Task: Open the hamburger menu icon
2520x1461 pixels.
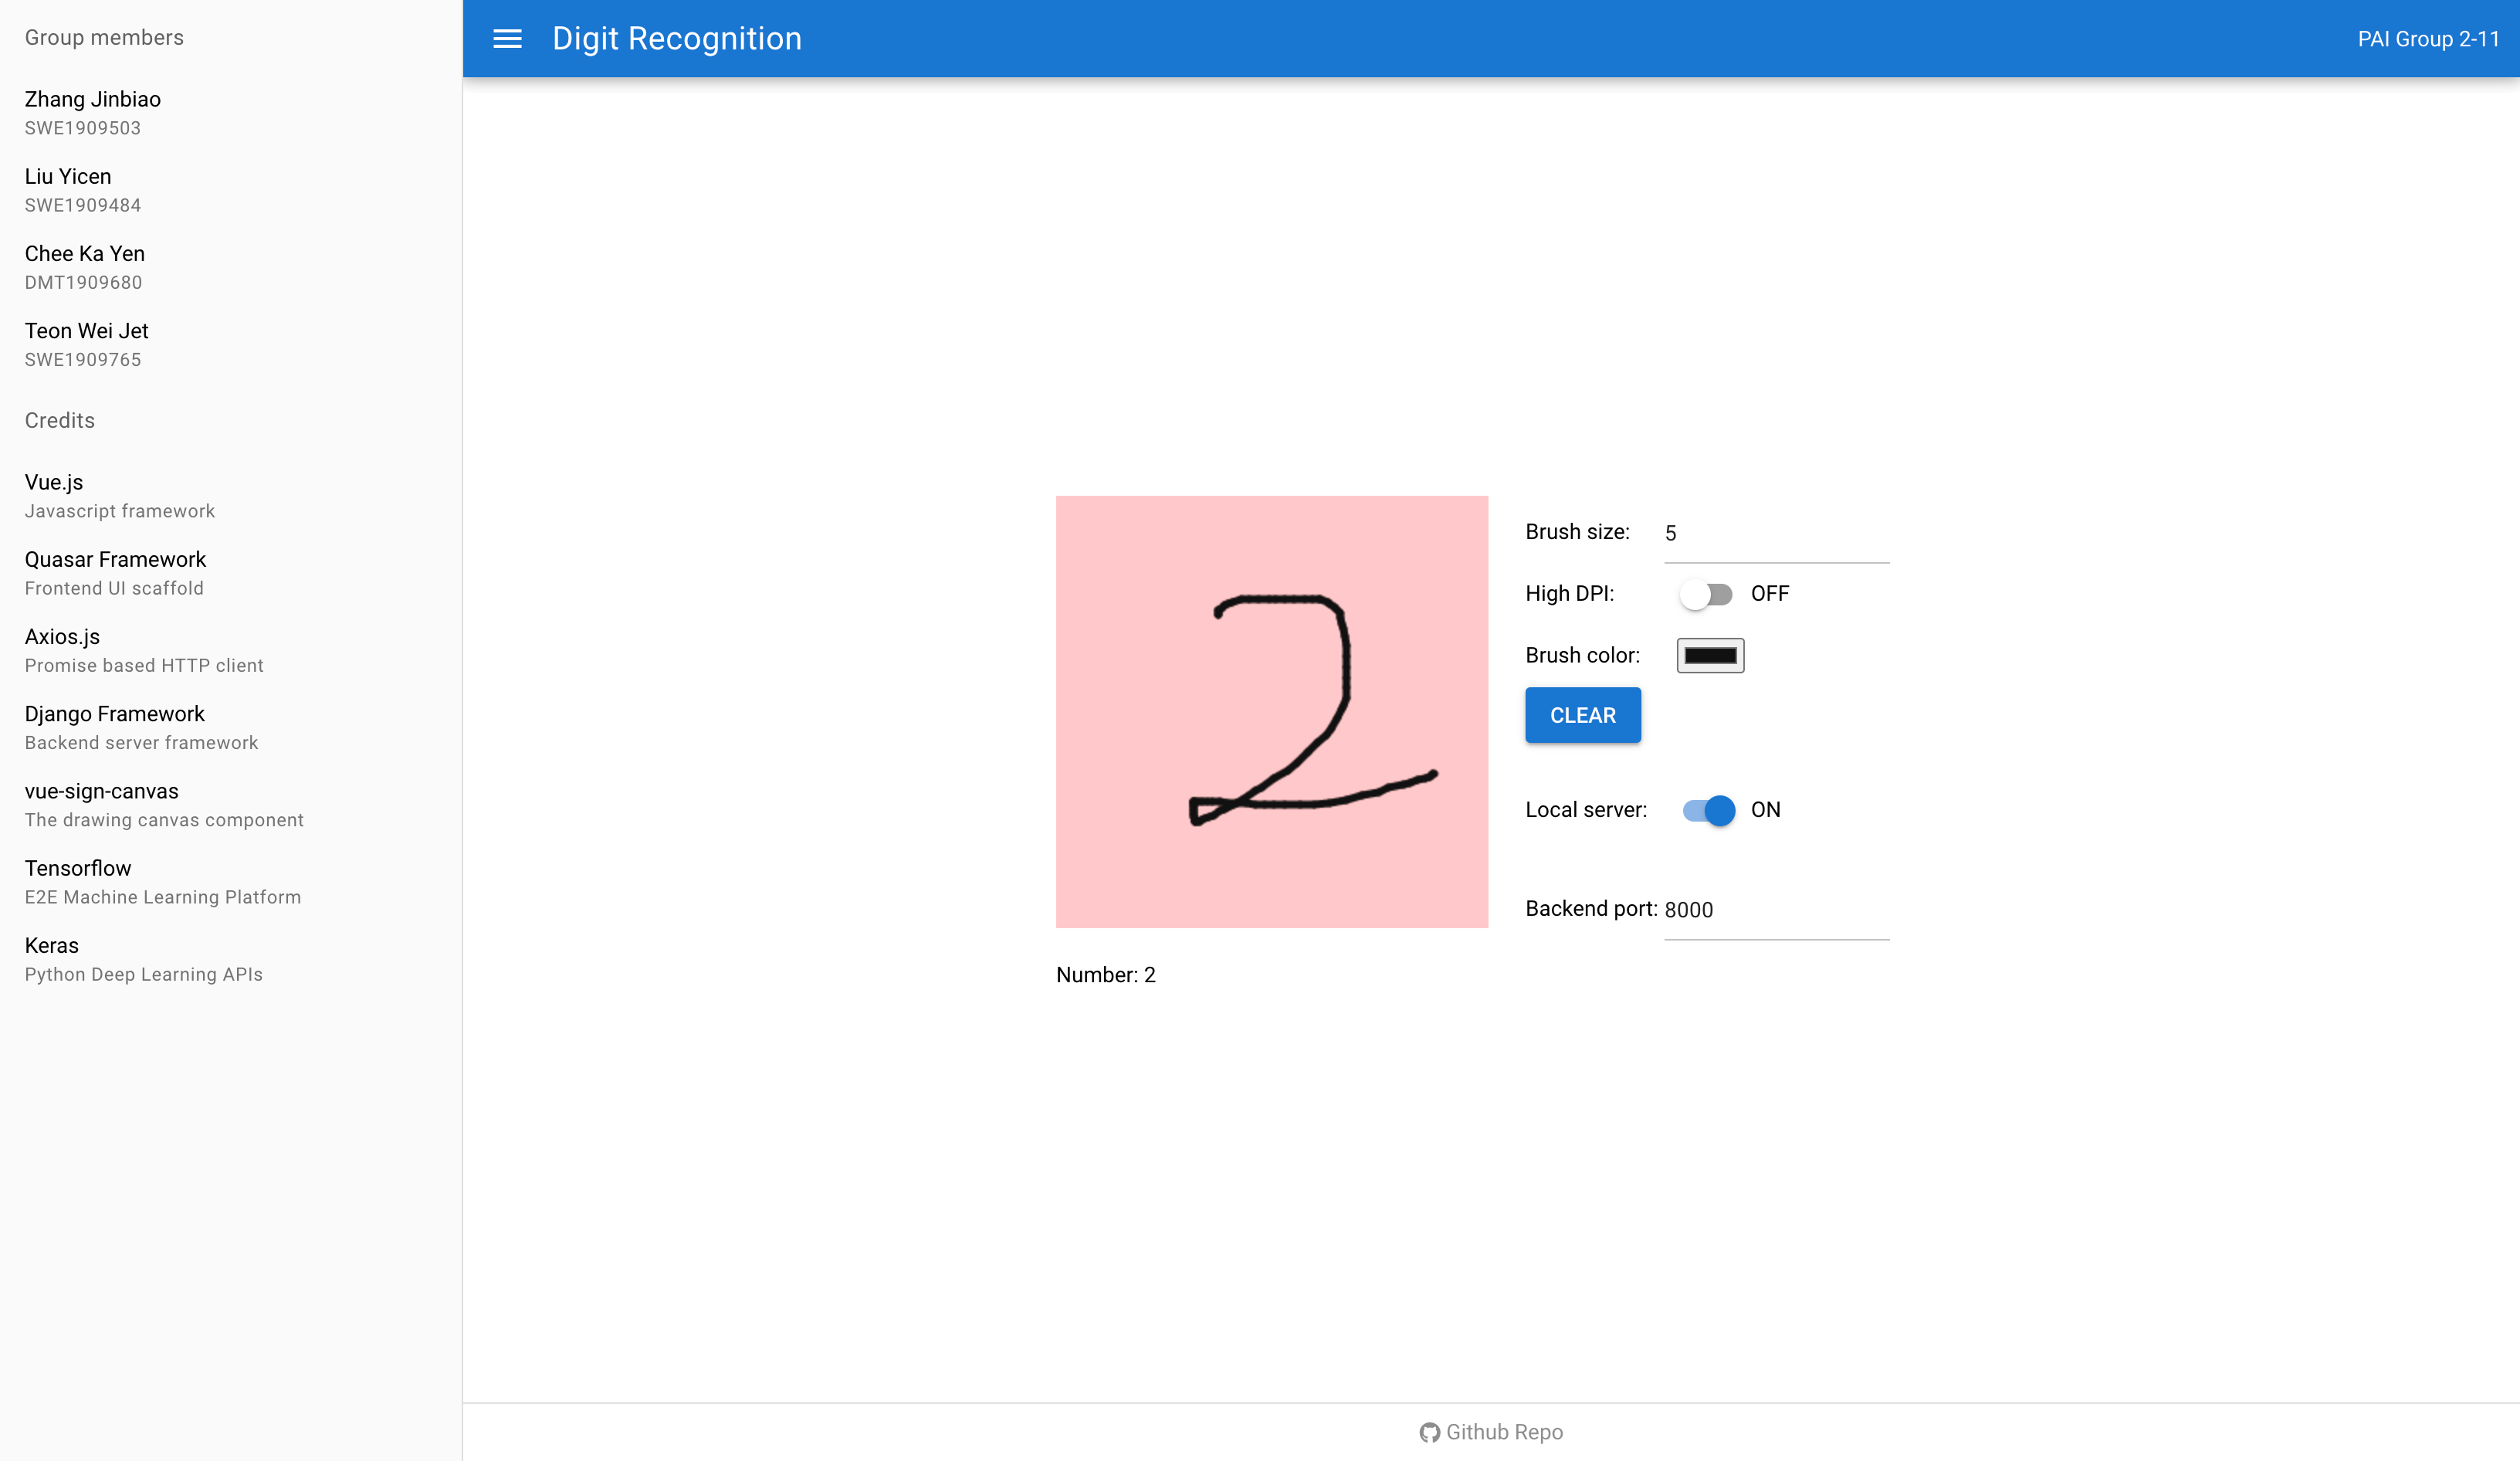Action: (x=507, y=39)
